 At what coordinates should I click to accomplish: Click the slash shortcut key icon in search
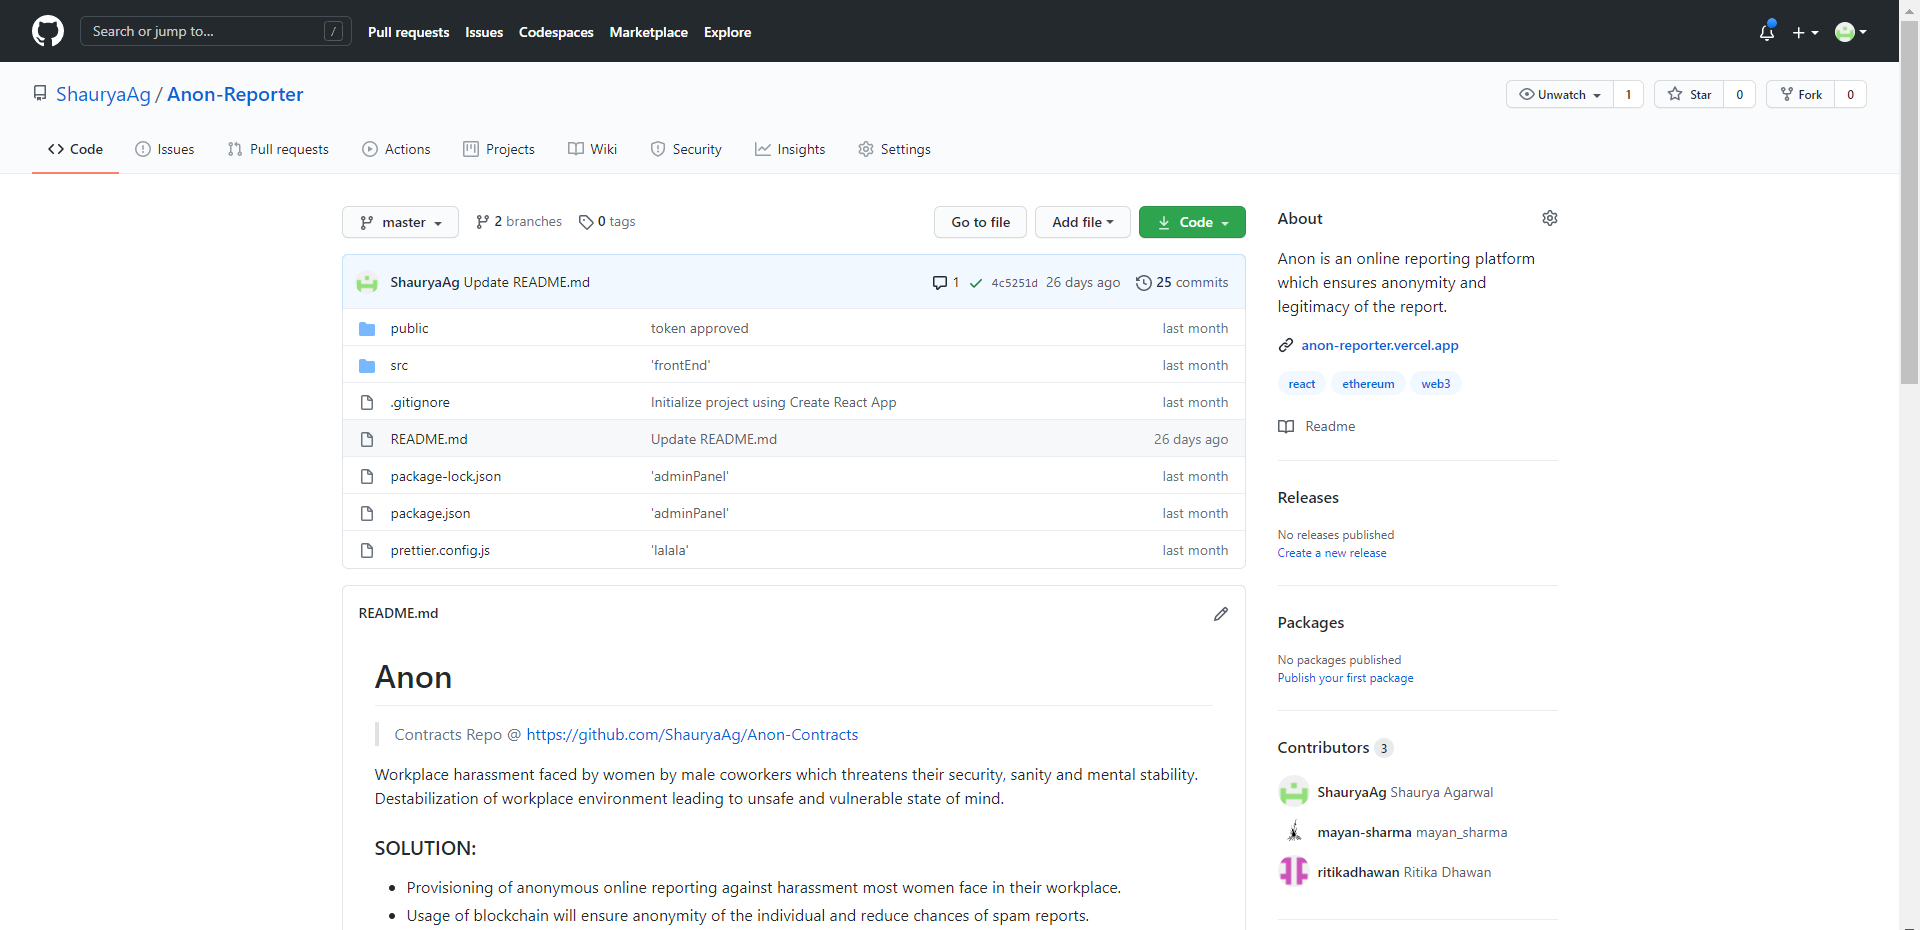coord(334,32)
